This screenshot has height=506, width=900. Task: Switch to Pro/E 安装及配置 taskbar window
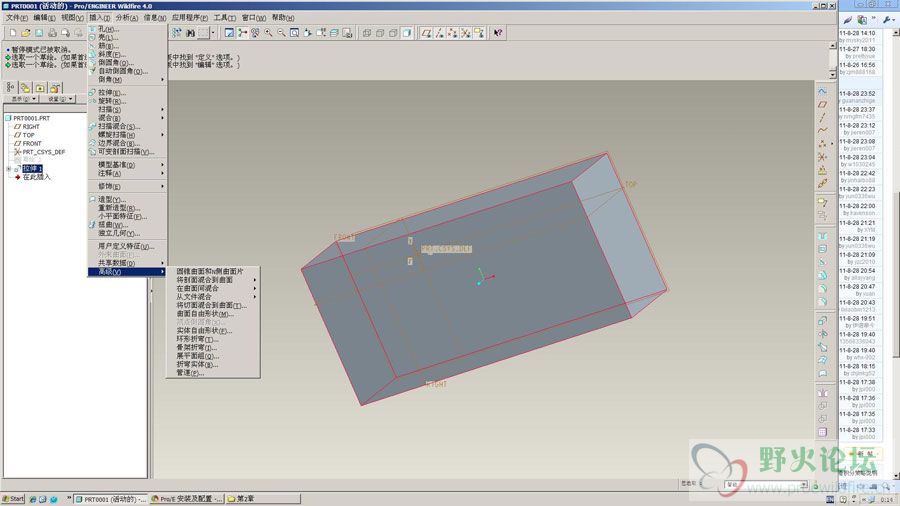coord(187,499)
